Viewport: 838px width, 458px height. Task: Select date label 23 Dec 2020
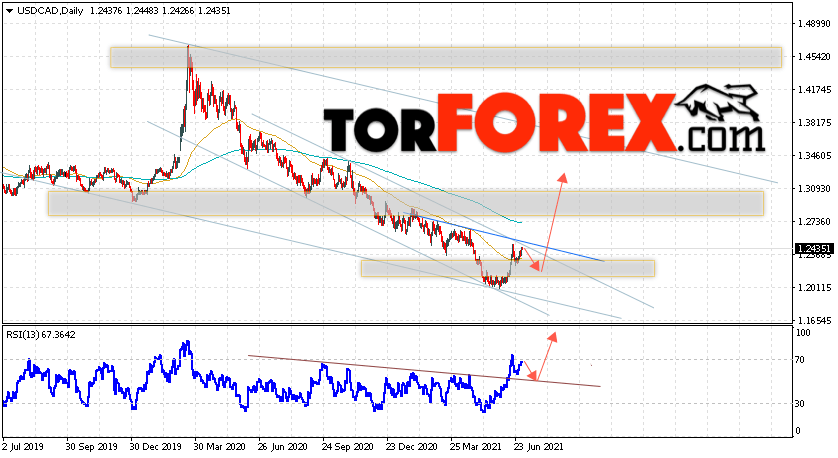click(x=412, y=446)
